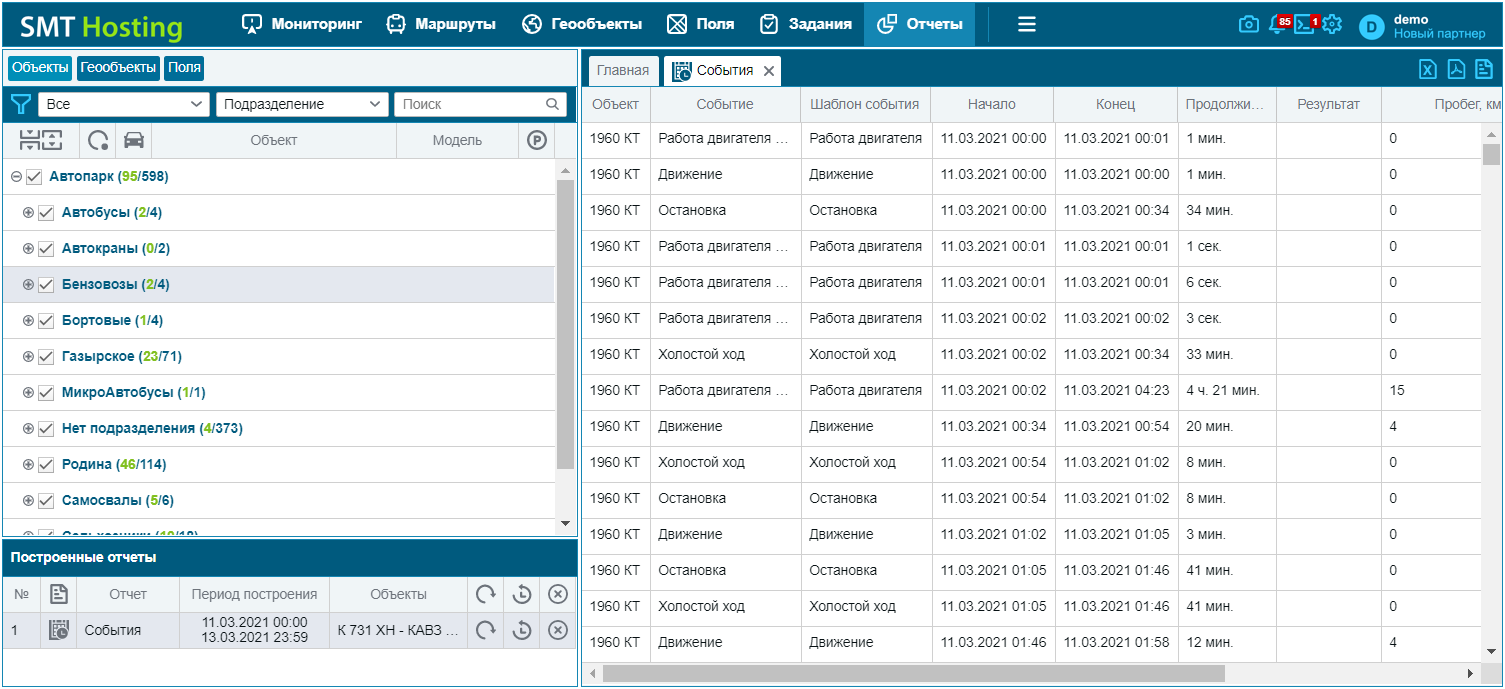Viewport: 1505px width, 689px height.
Task: Click the search magnifier icon
Action: (x=552, y=104)
